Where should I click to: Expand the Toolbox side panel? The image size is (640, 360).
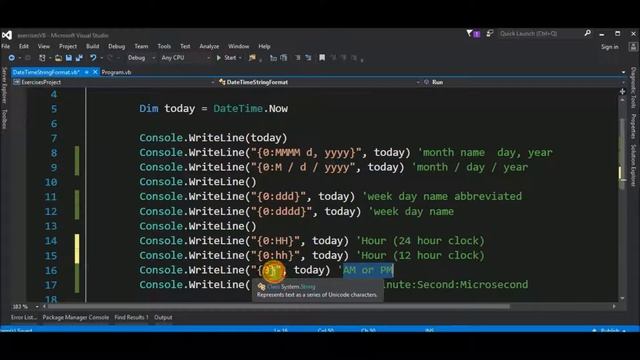coord(4,119)
